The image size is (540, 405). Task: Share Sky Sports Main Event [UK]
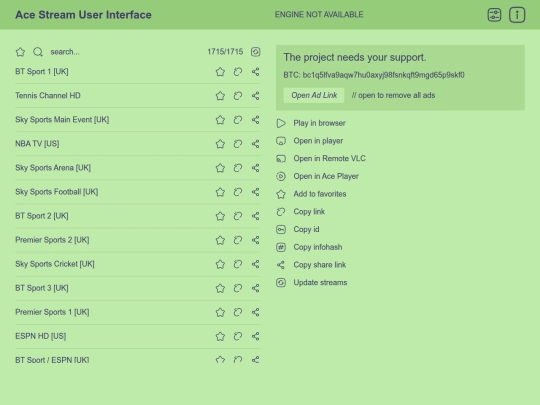256,120
